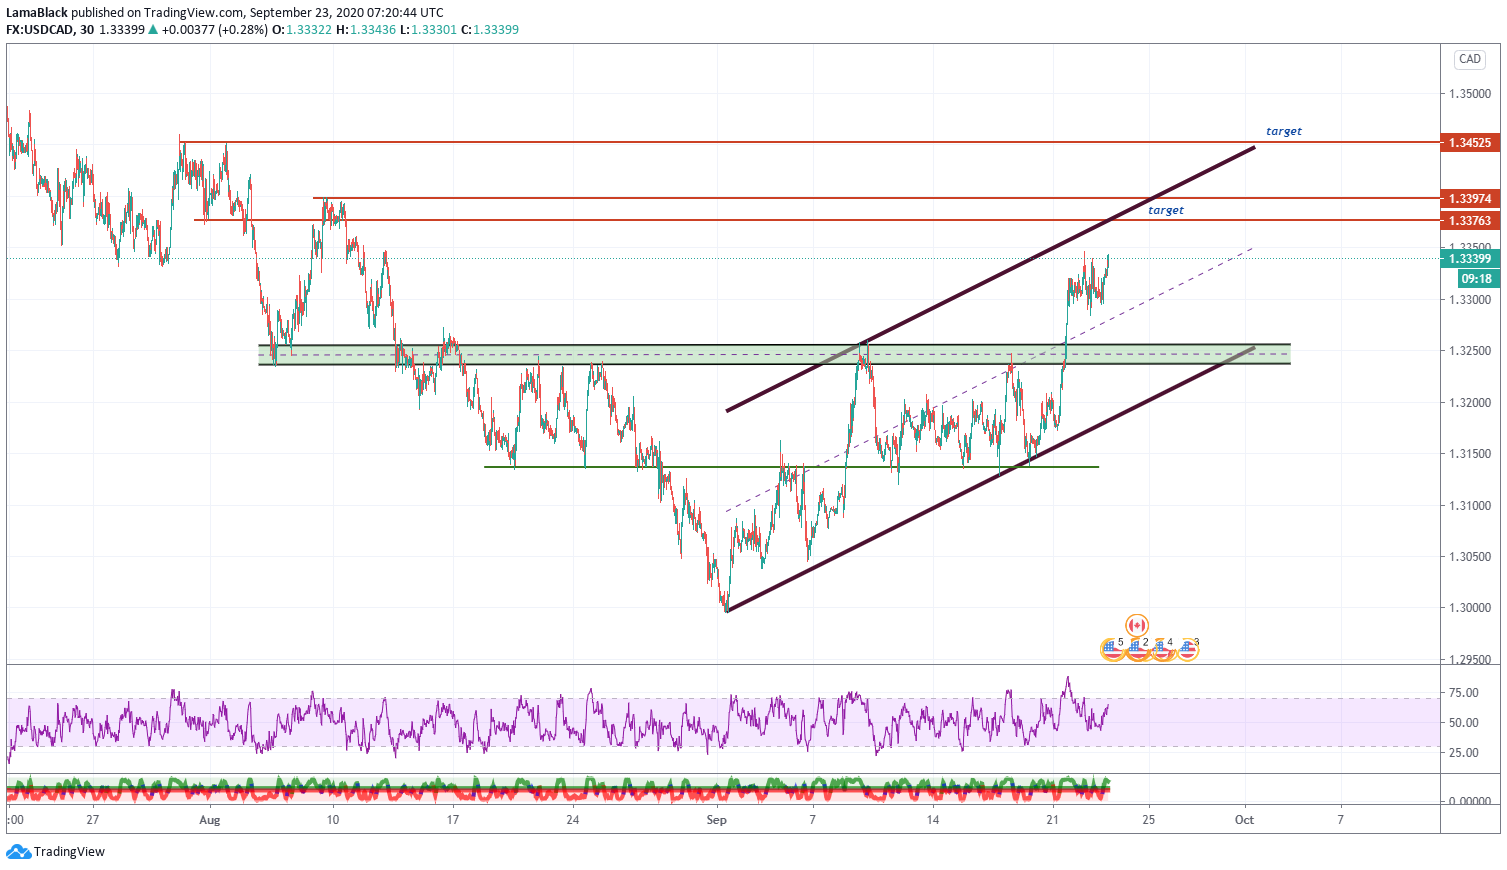Click the 'Aug' date axis label
The height and width of the screenshot is (870, 1507).
209,820
